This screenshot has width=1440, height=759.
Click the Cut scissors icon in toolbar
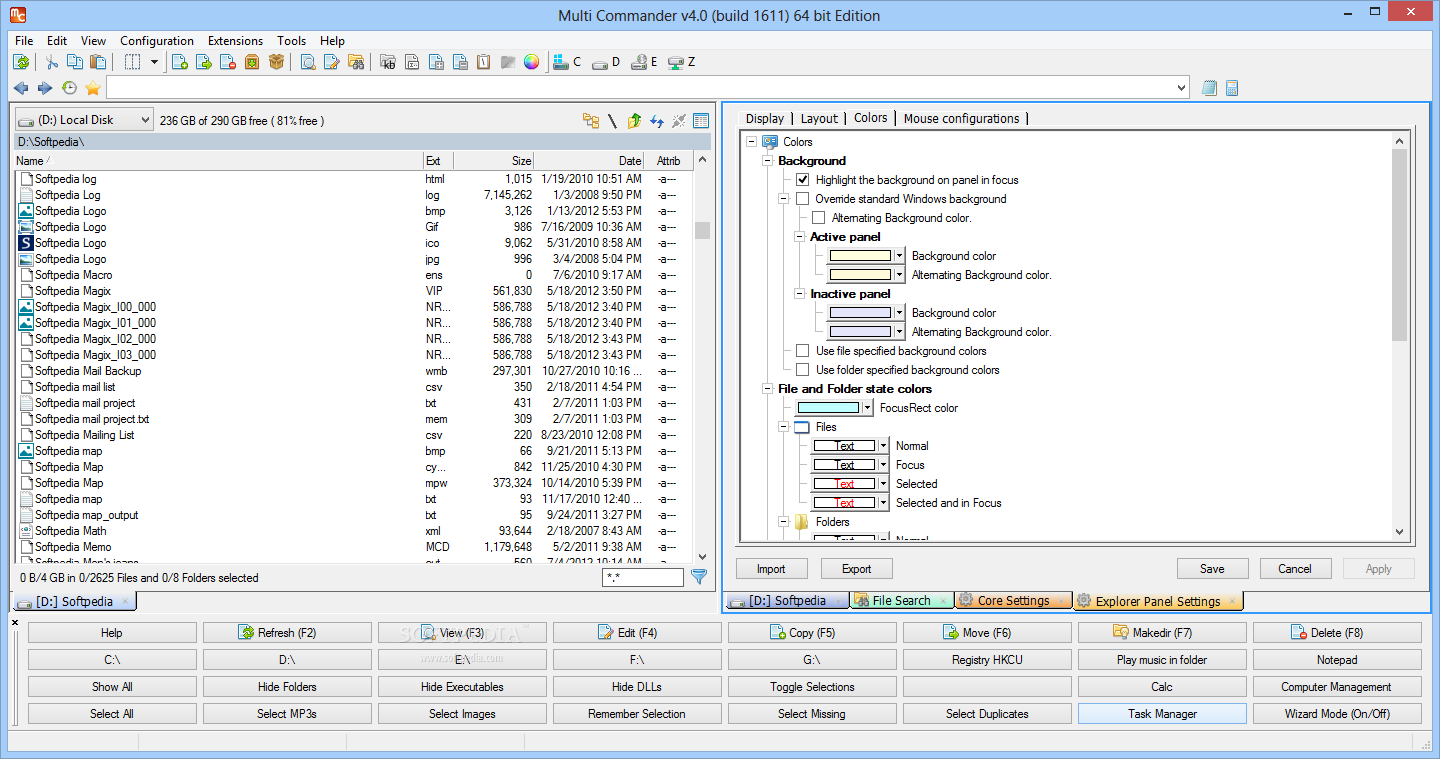point(52,62)
